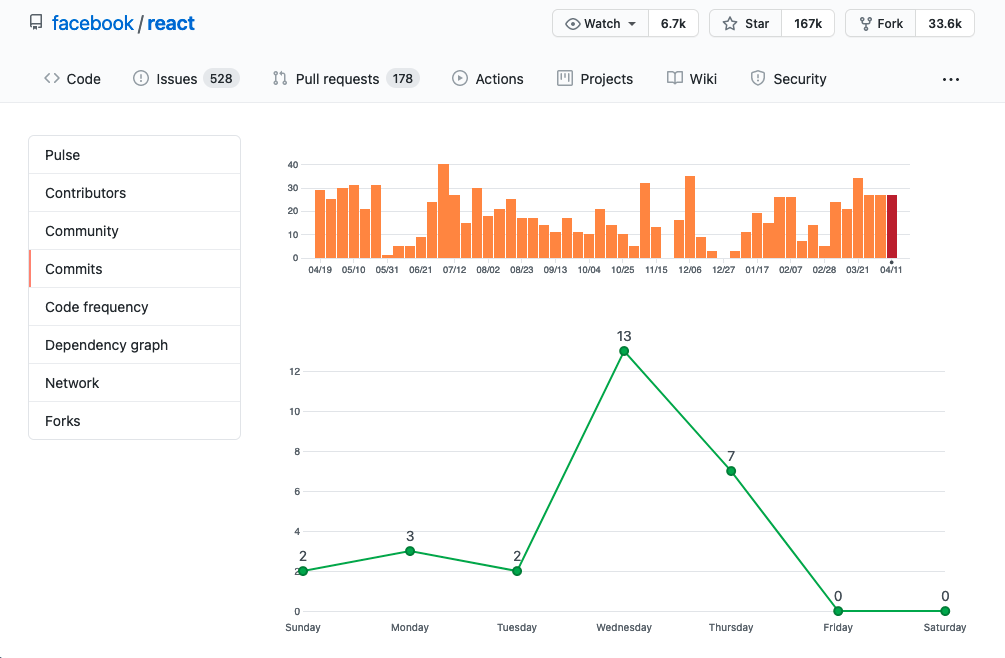The image size is (1005, 658).
Task: Click the 04/19 axis date label
Action: [320, 270]
